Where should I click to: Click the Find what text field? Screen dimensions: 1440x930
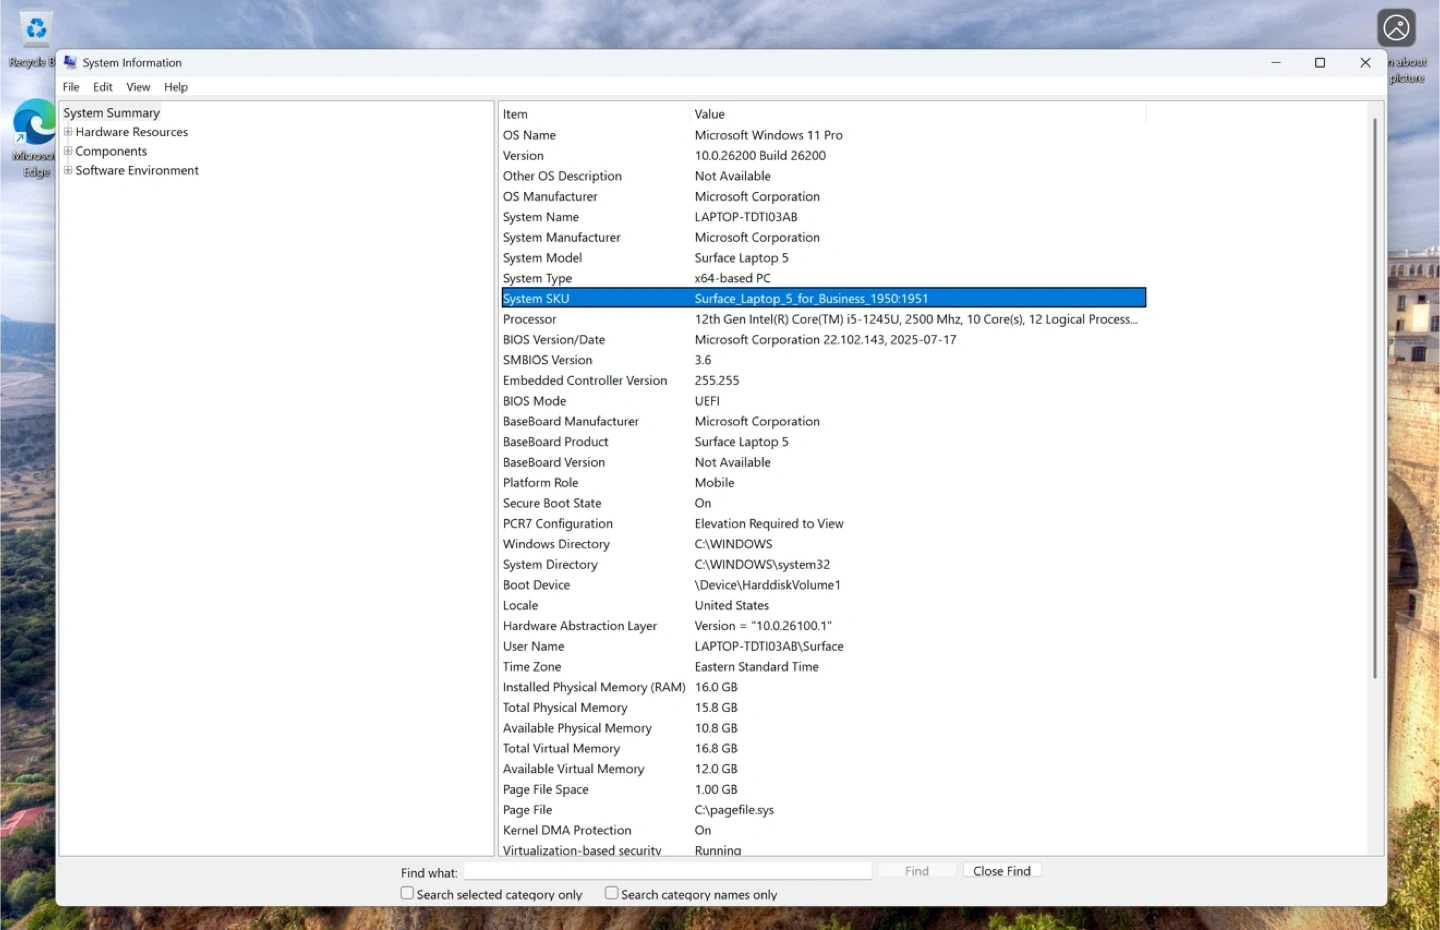pos(667,871)
